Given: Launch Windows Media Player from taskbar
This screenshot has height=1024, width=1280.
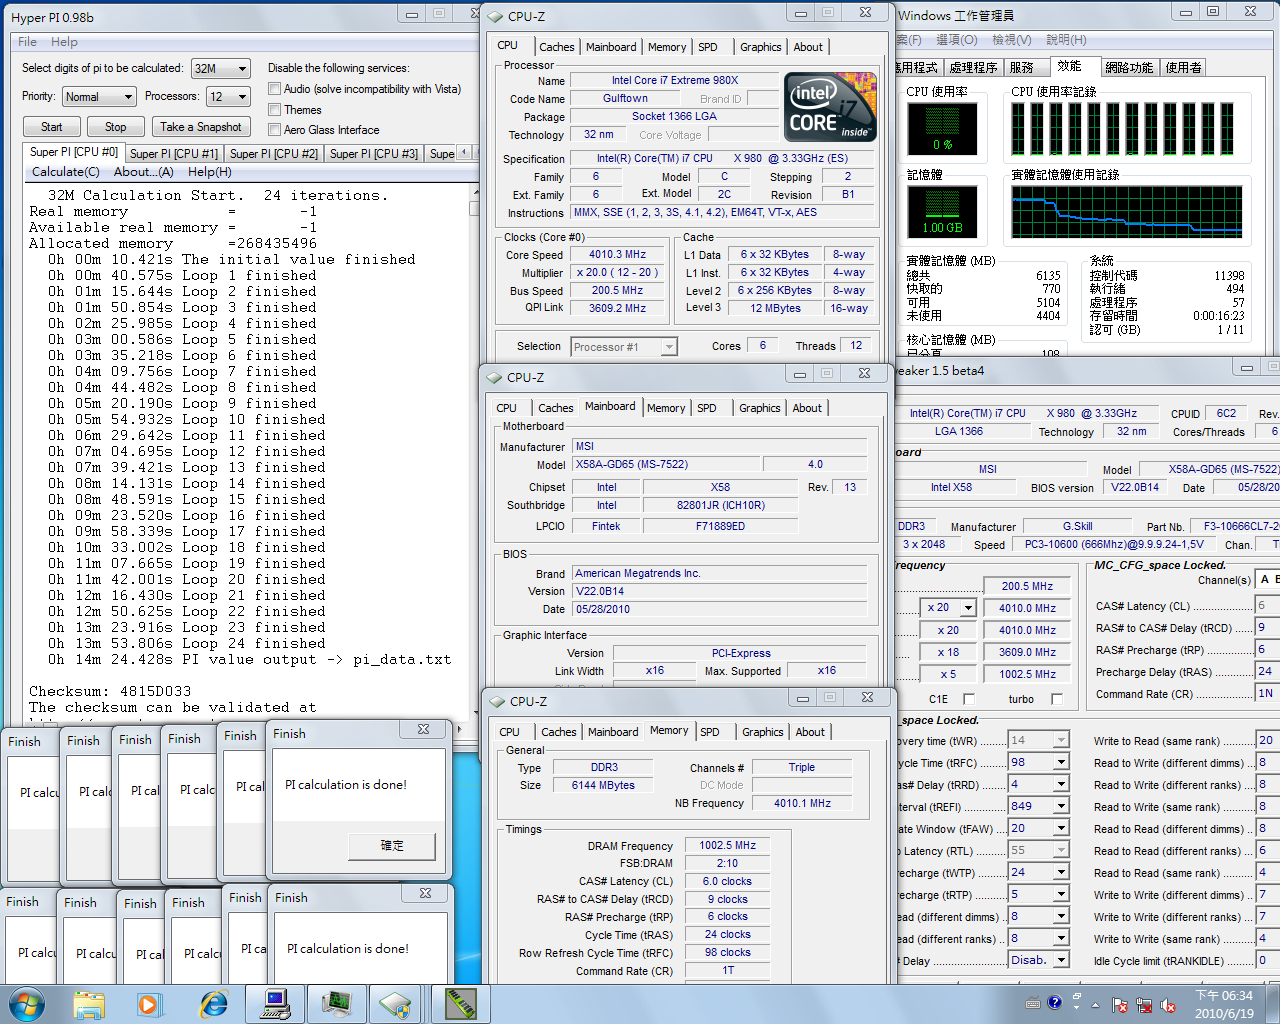Looking at the screenshot, I should (x=150, y=1004).
